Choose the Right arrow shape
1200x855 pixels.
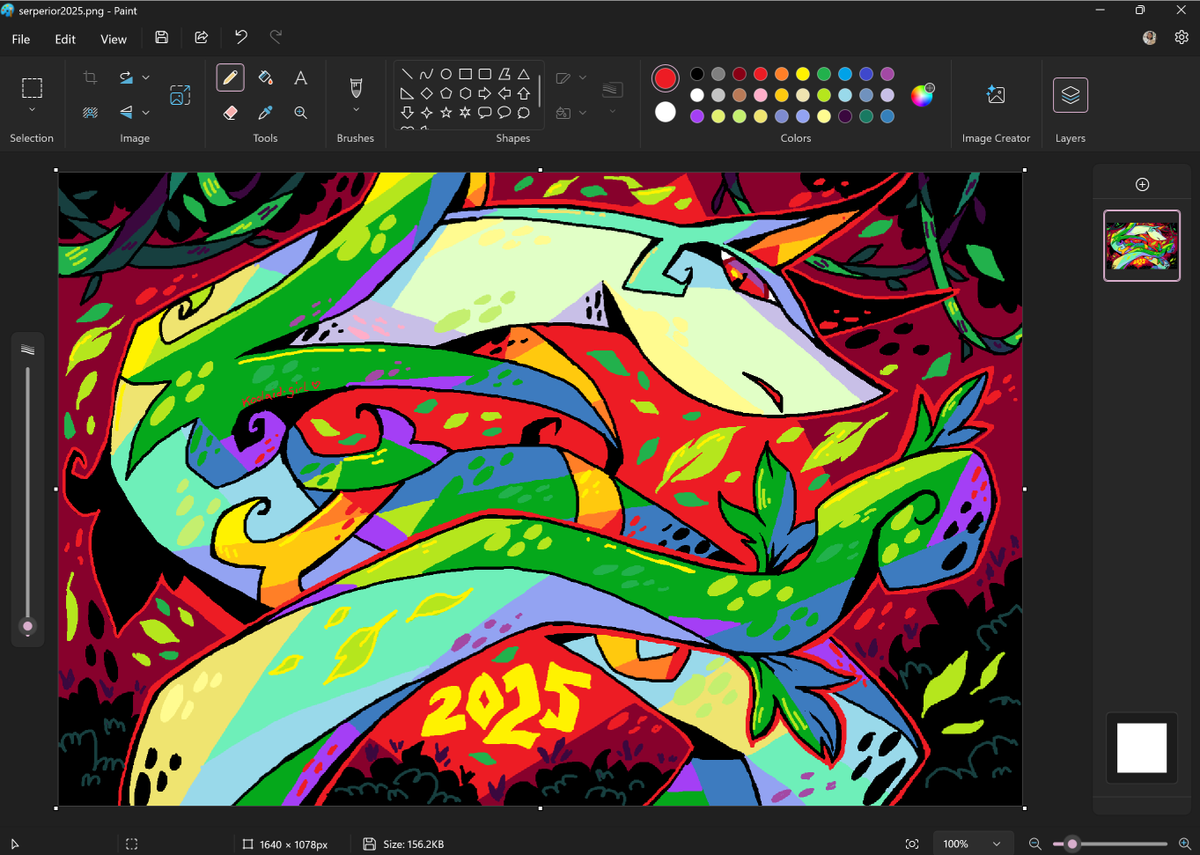click(x=485, y=93)
